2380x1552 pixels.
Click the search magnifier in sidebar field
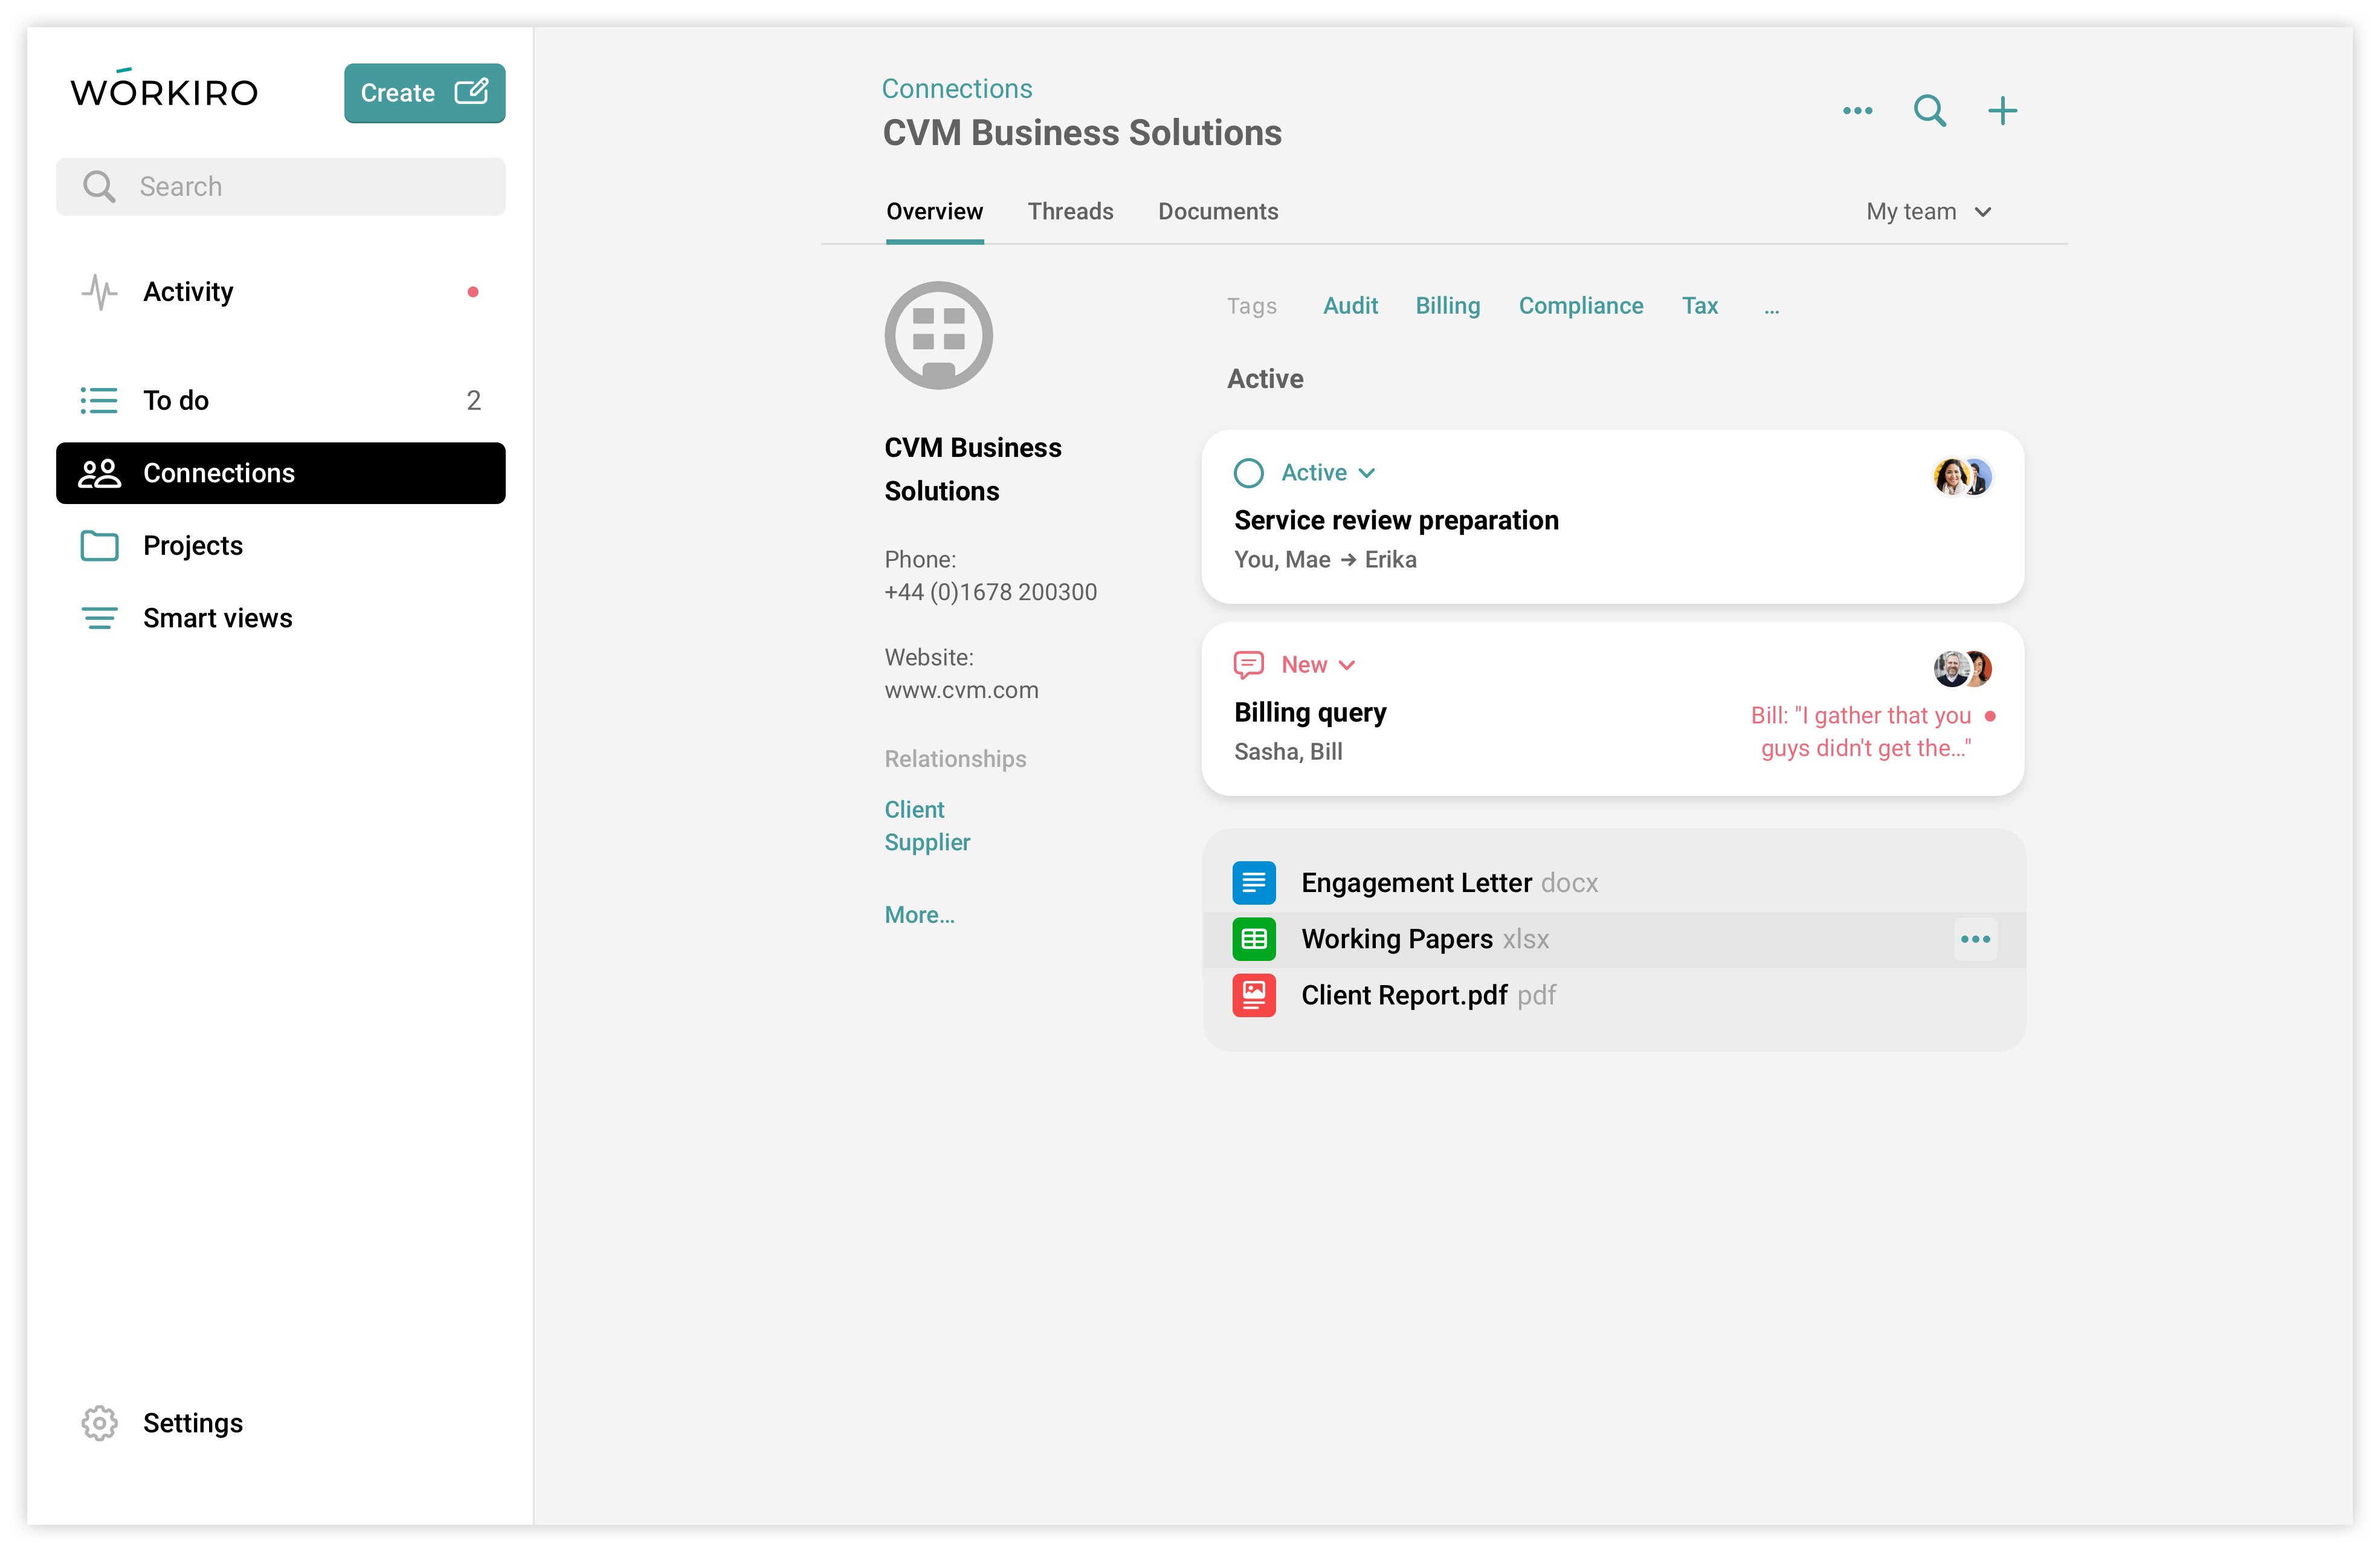[99, 186]
